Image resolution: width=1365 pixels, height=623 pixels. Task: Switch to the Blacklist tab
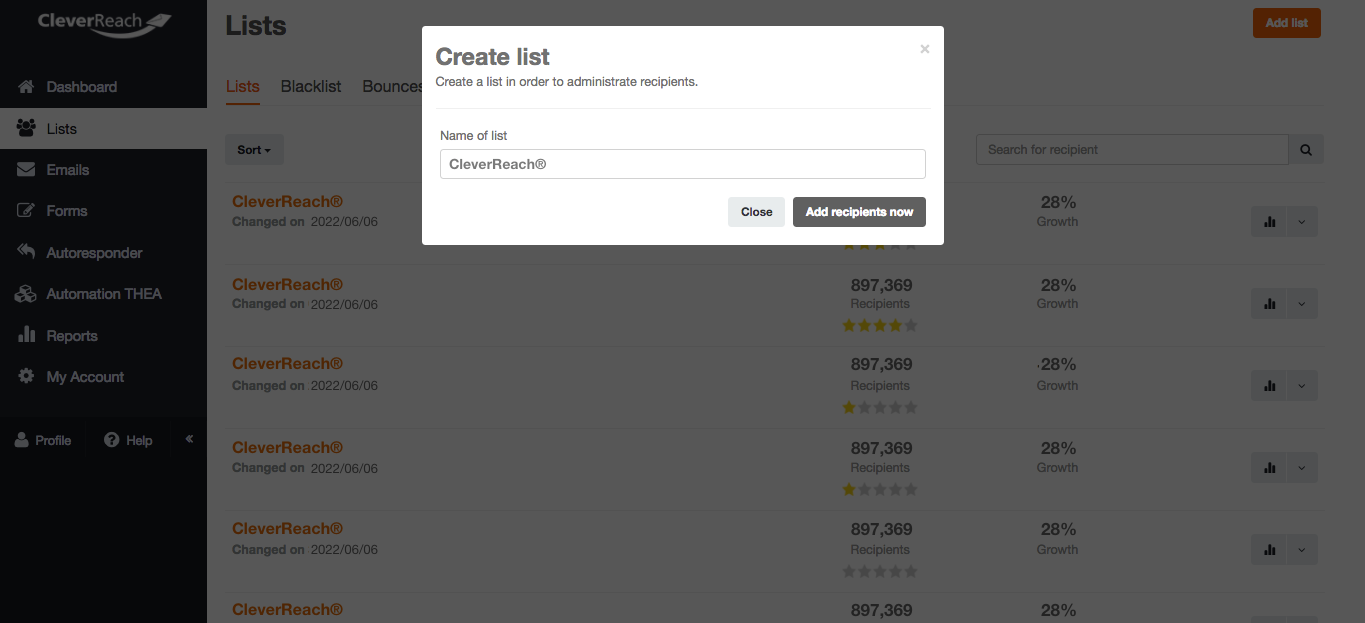pos(311,87)
